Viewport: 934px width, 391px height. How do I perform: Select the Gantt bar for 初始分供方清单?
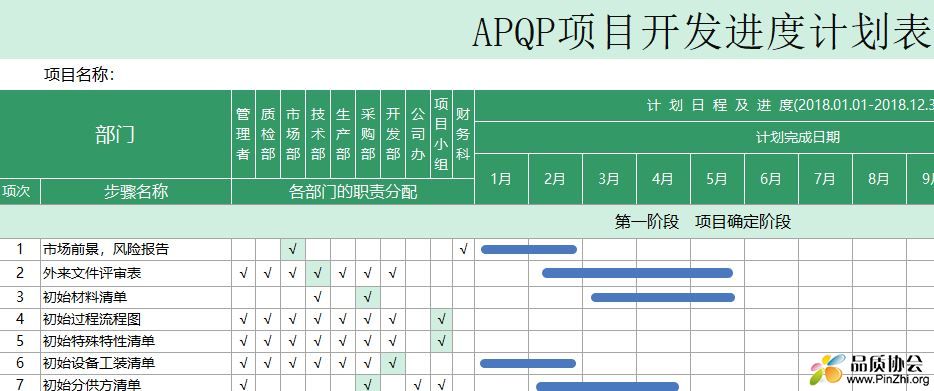tap(608, 387)
